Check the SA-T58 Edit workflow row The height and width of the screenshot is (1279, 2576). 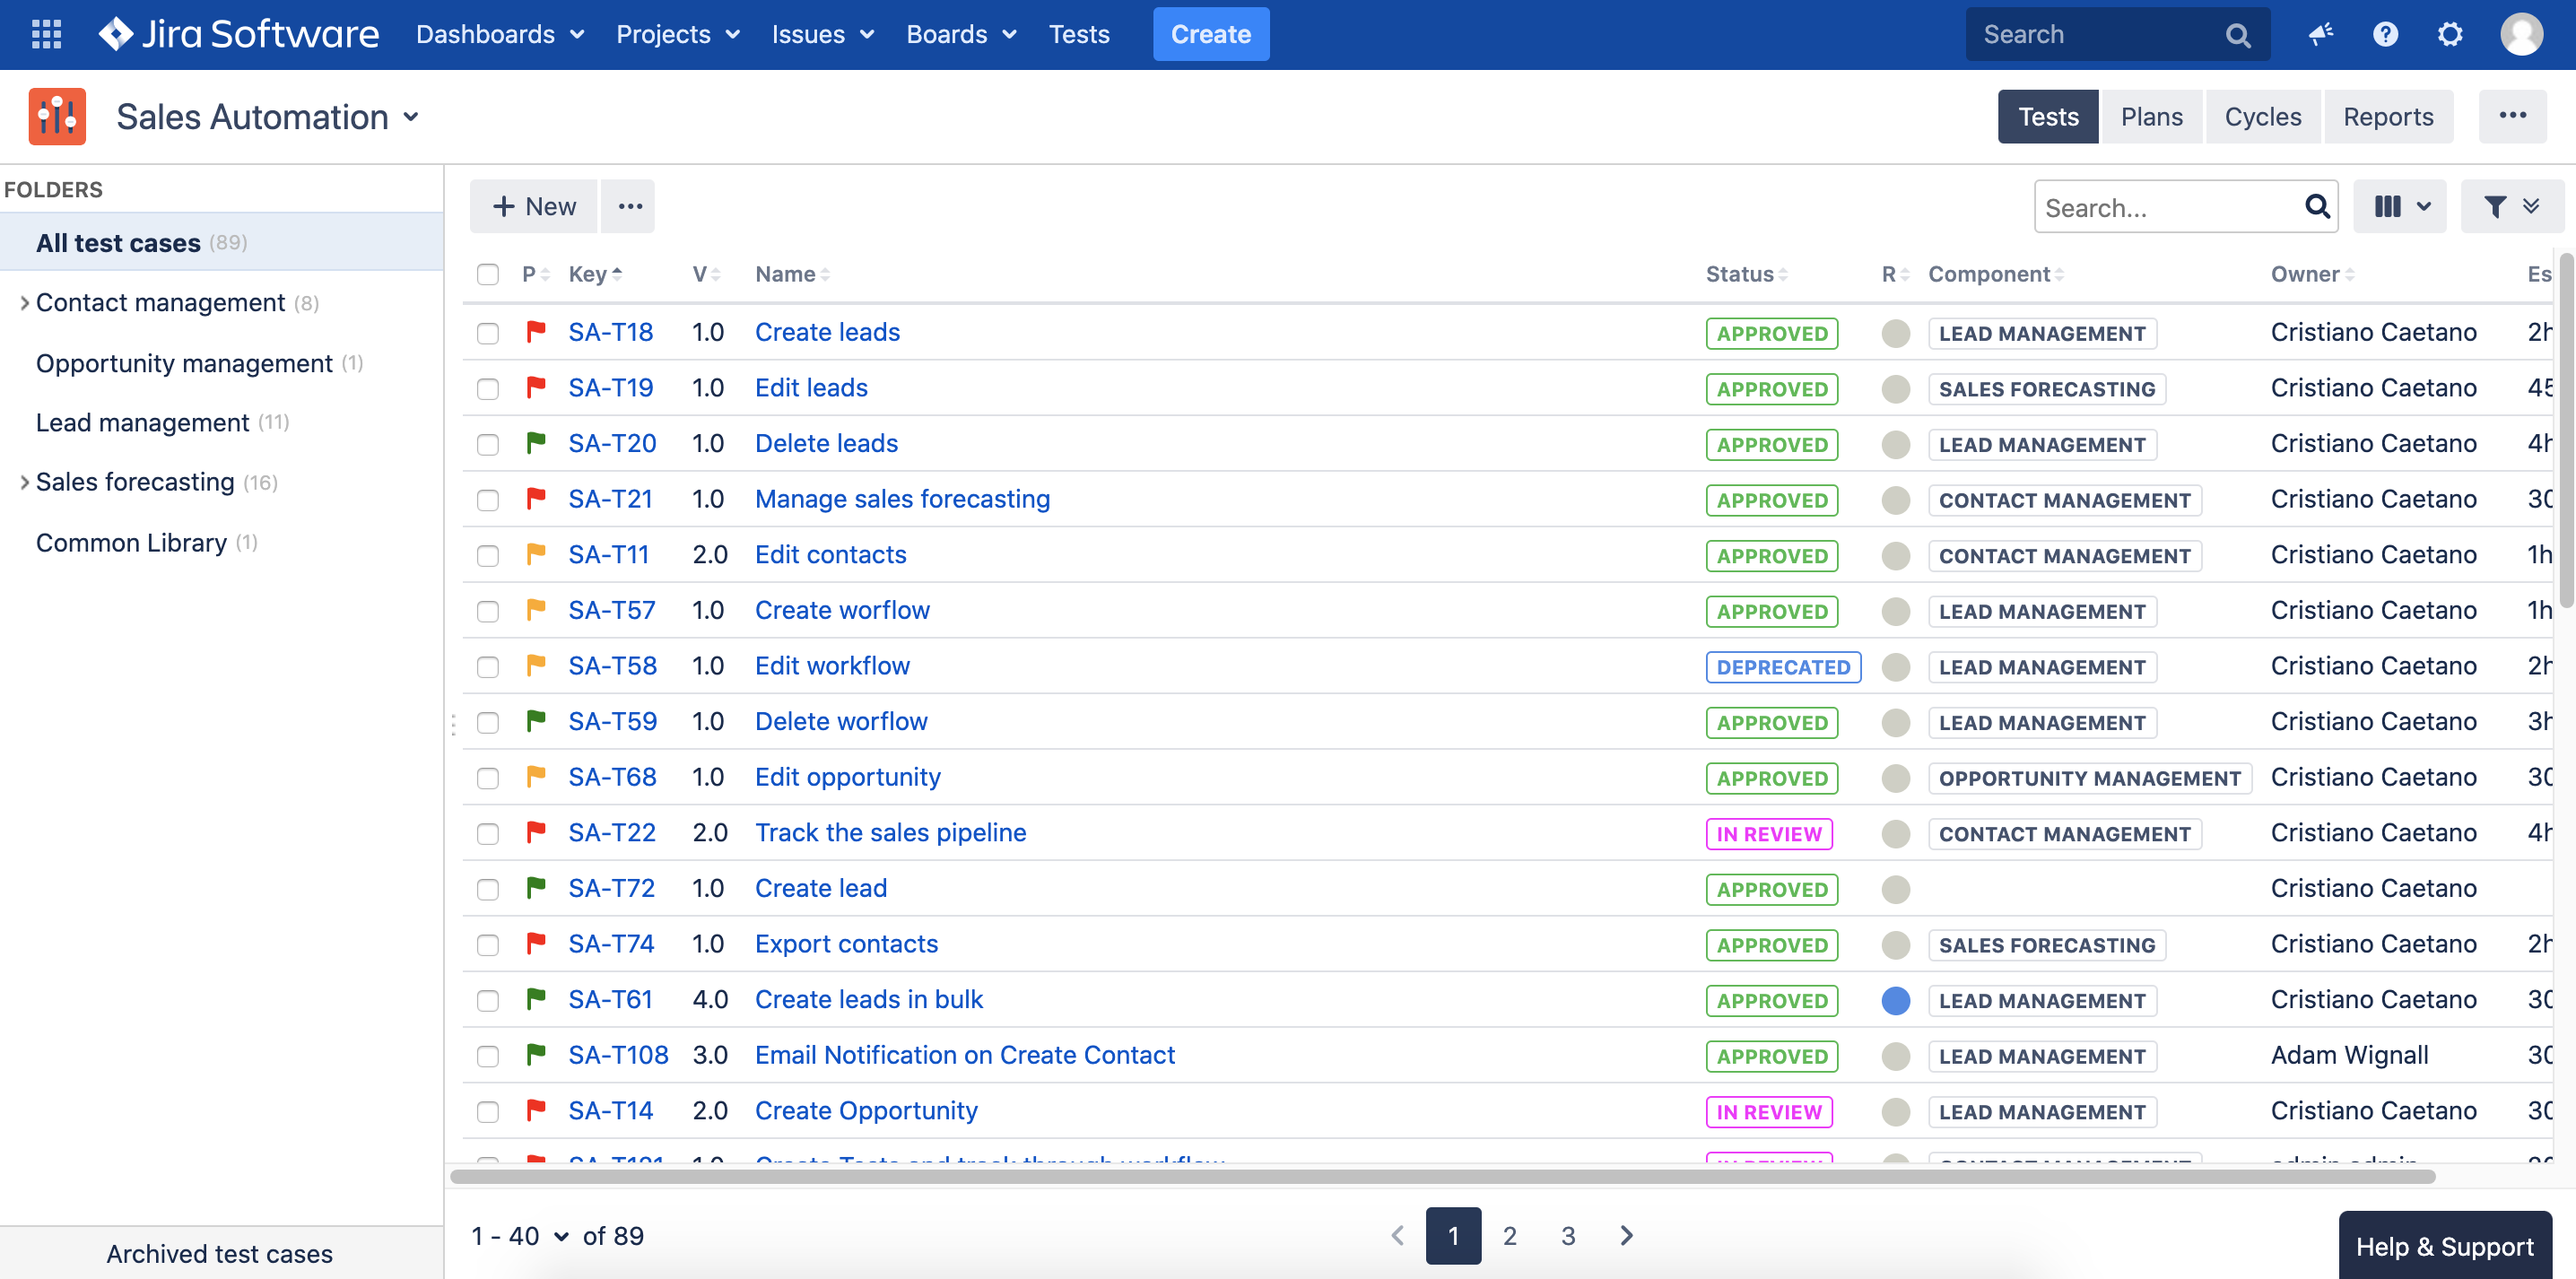[x=487, y=666]
